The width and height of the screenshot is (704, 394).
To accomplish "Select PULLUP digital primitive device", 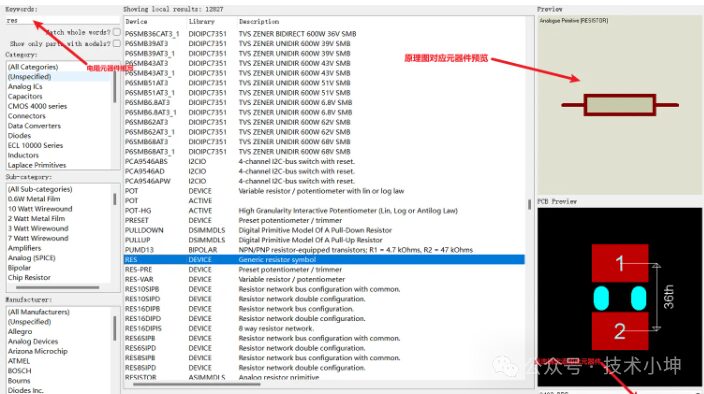I will (324, 240).
